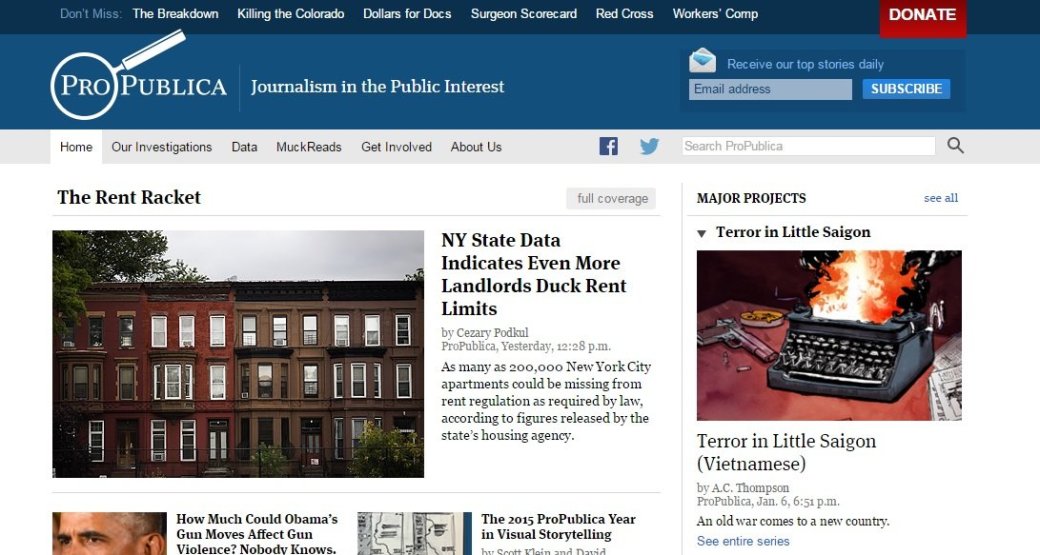Go to the Data section
This screenshot has height=555, width=1040.
[244, 147]
